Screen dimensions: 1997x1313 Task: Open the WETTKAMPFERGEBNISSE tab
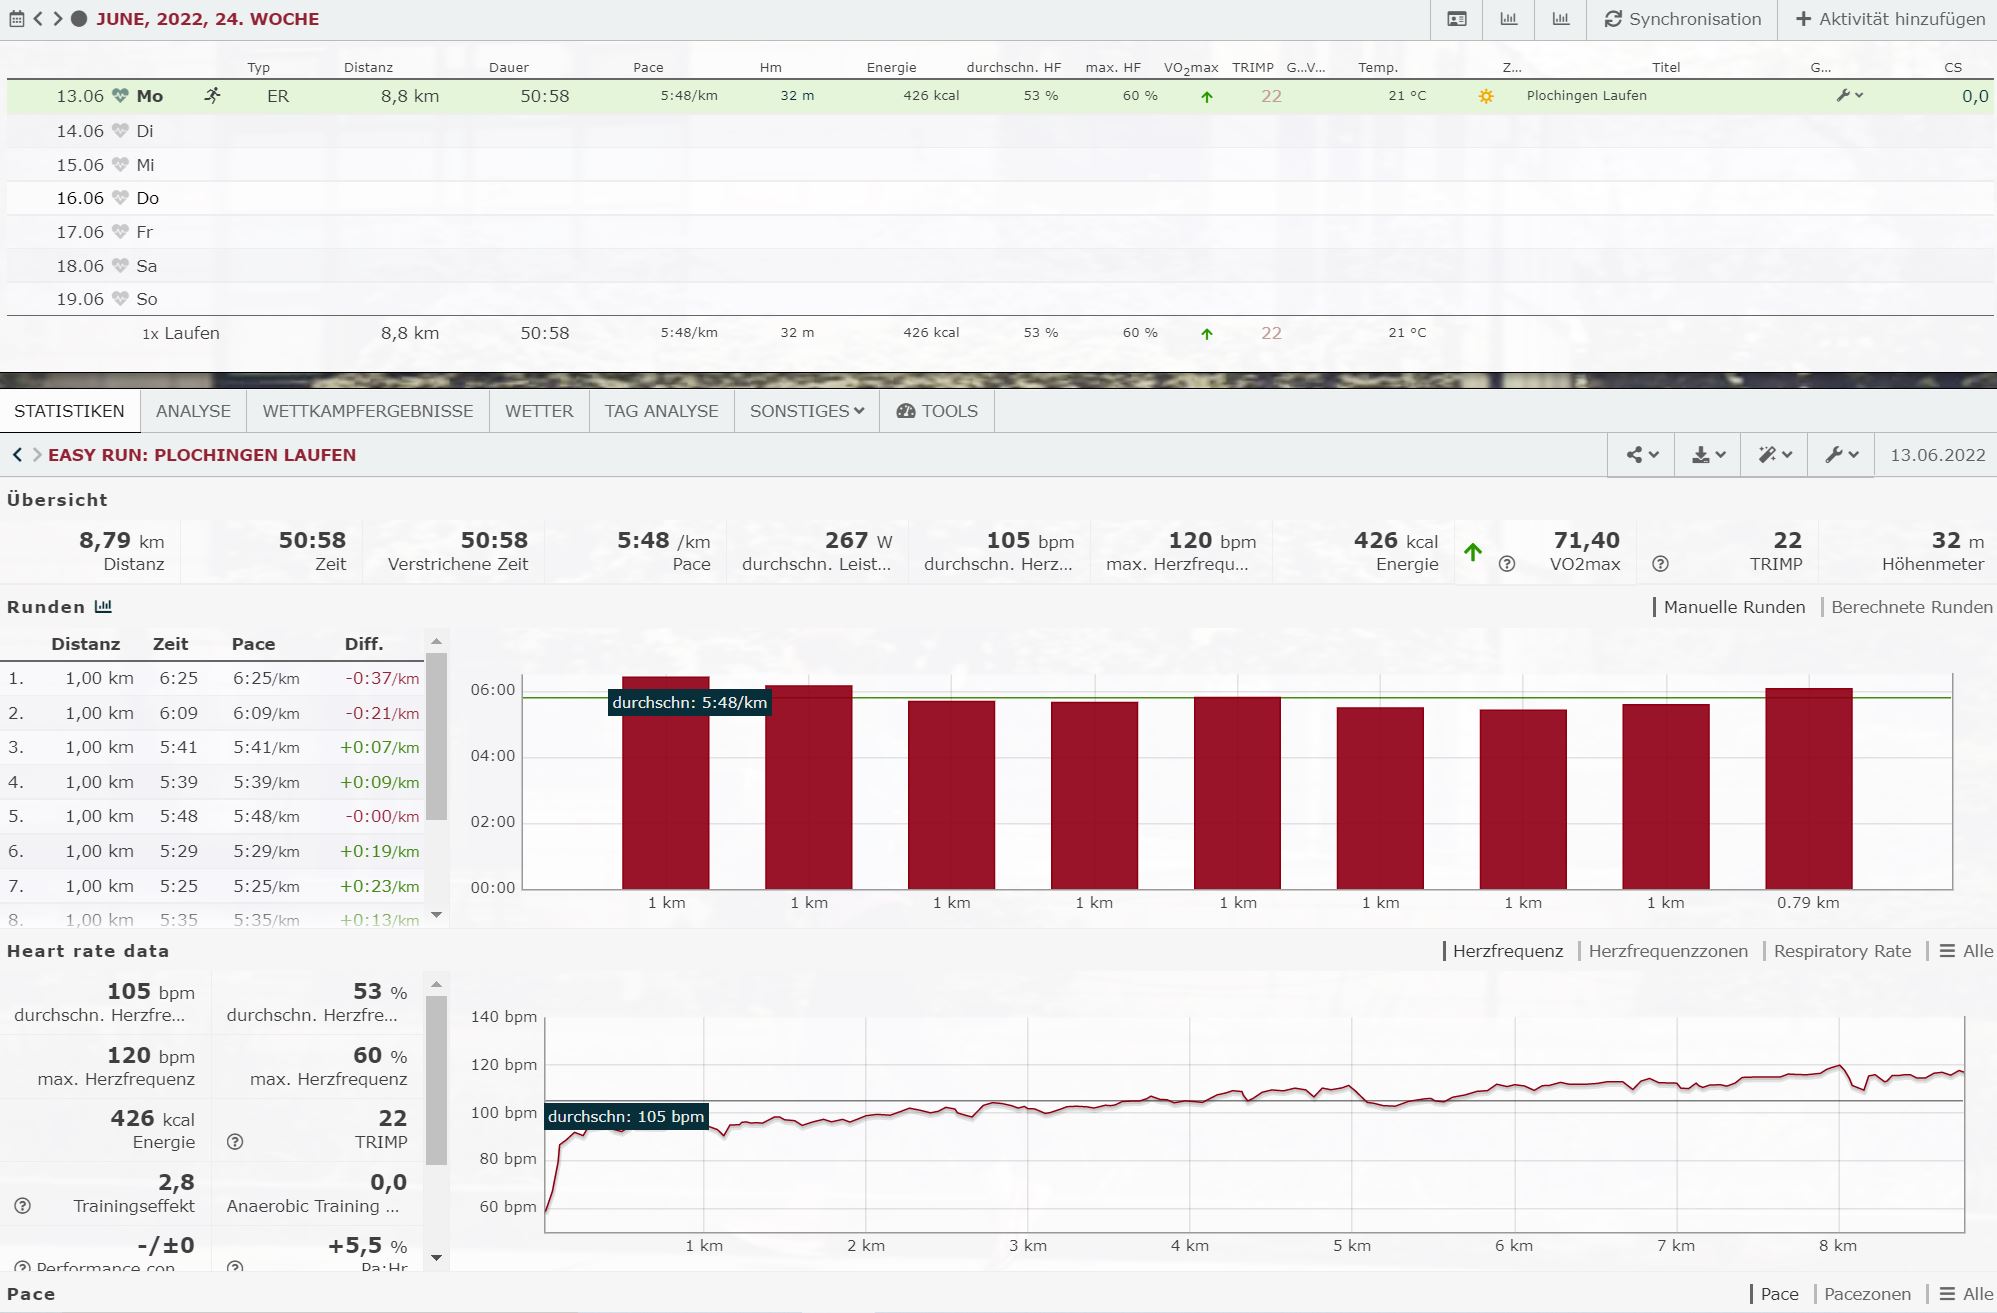(x=368, y=411)
